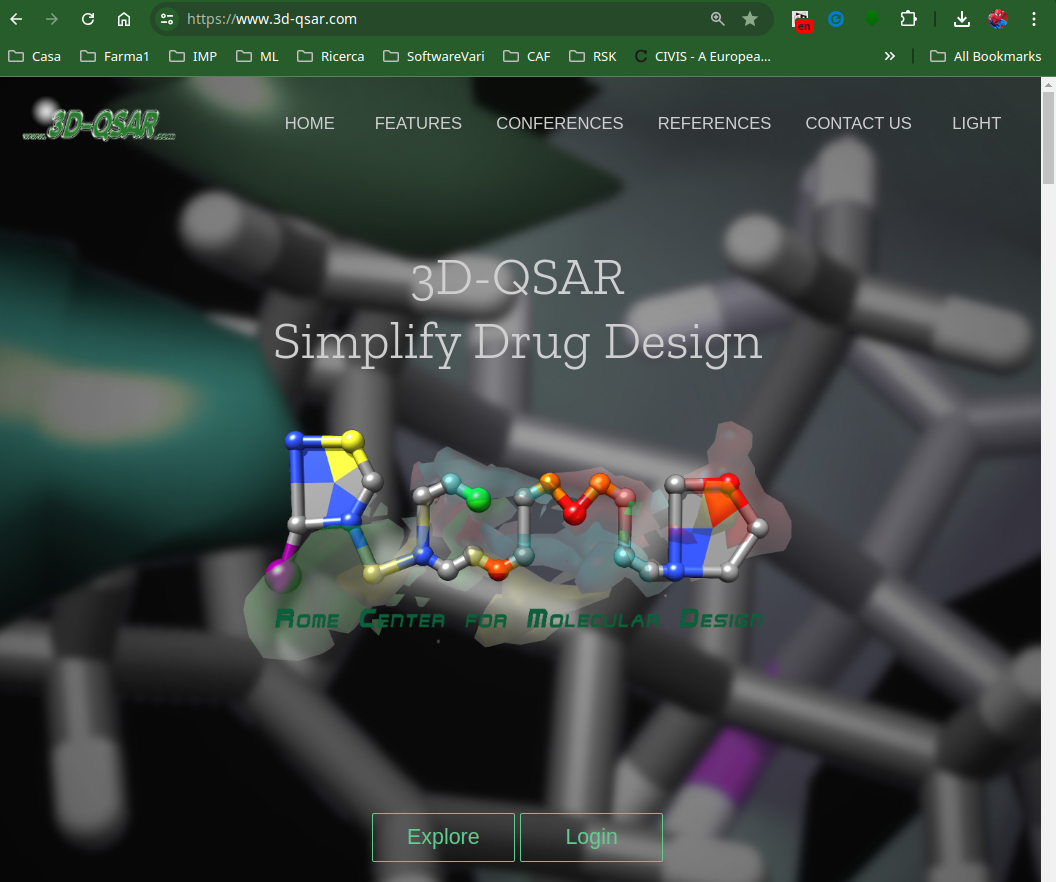Image resolution: width=1056 pixels, height=882 pixels.
Task: Click the Explore button
Action: point(443,837)
